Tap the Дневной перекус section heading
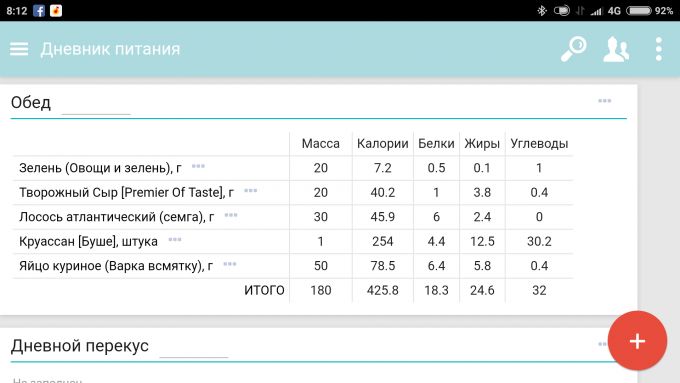 point(80,346)
